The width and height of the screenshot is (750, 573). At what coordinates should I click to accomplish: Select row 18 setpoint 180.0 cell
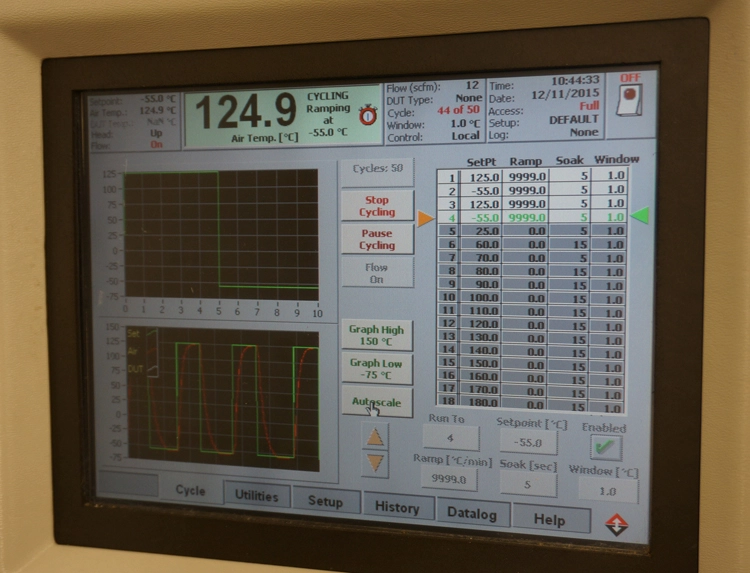(x=480, y=402)
